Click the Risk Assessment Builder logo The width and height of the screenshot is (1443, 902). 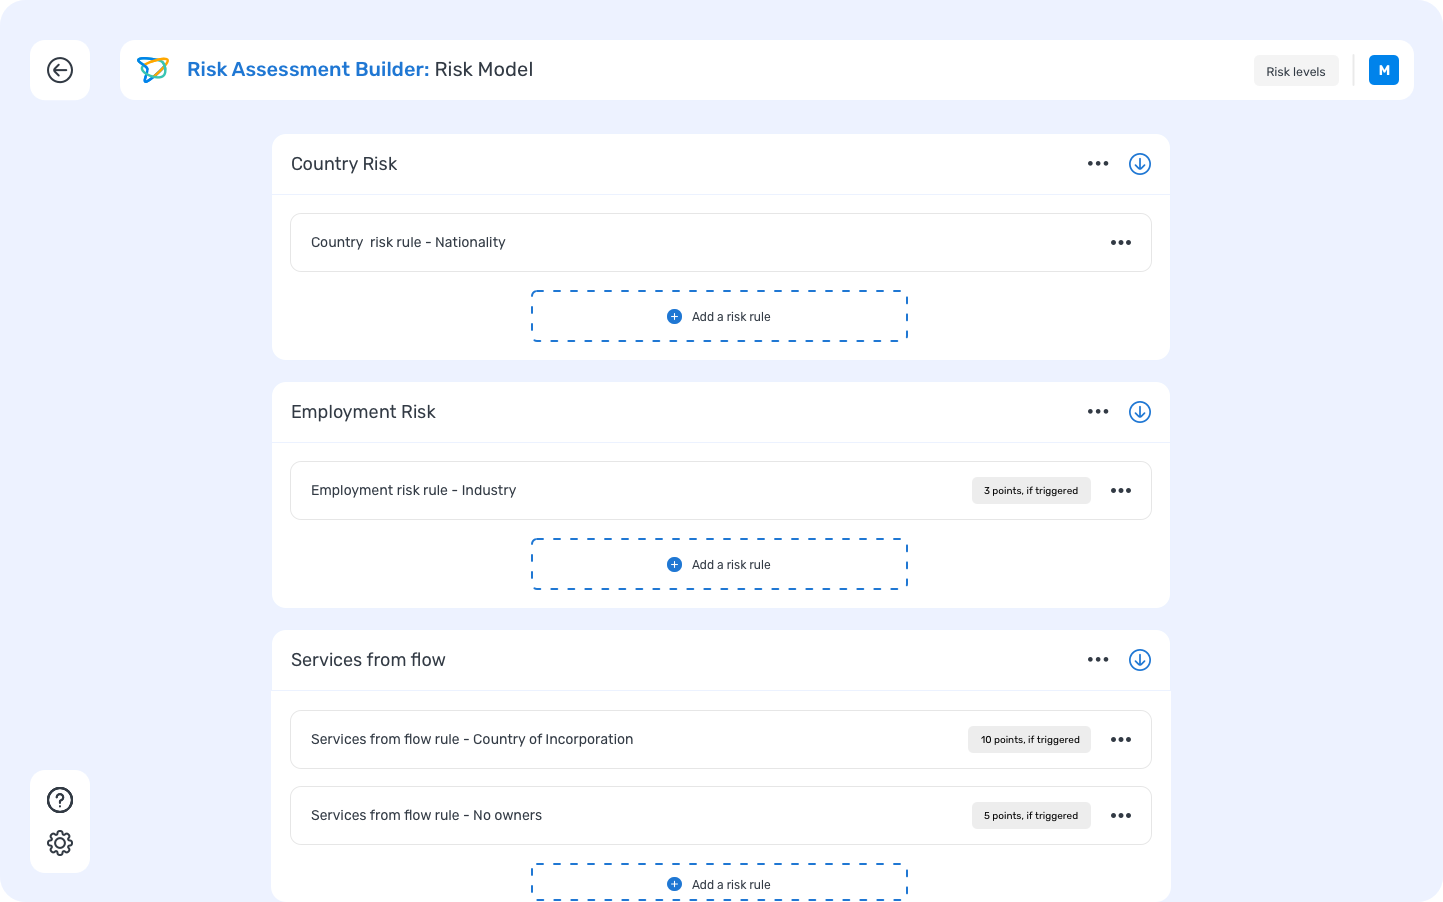pyautogui.click(x=153, y=70)
